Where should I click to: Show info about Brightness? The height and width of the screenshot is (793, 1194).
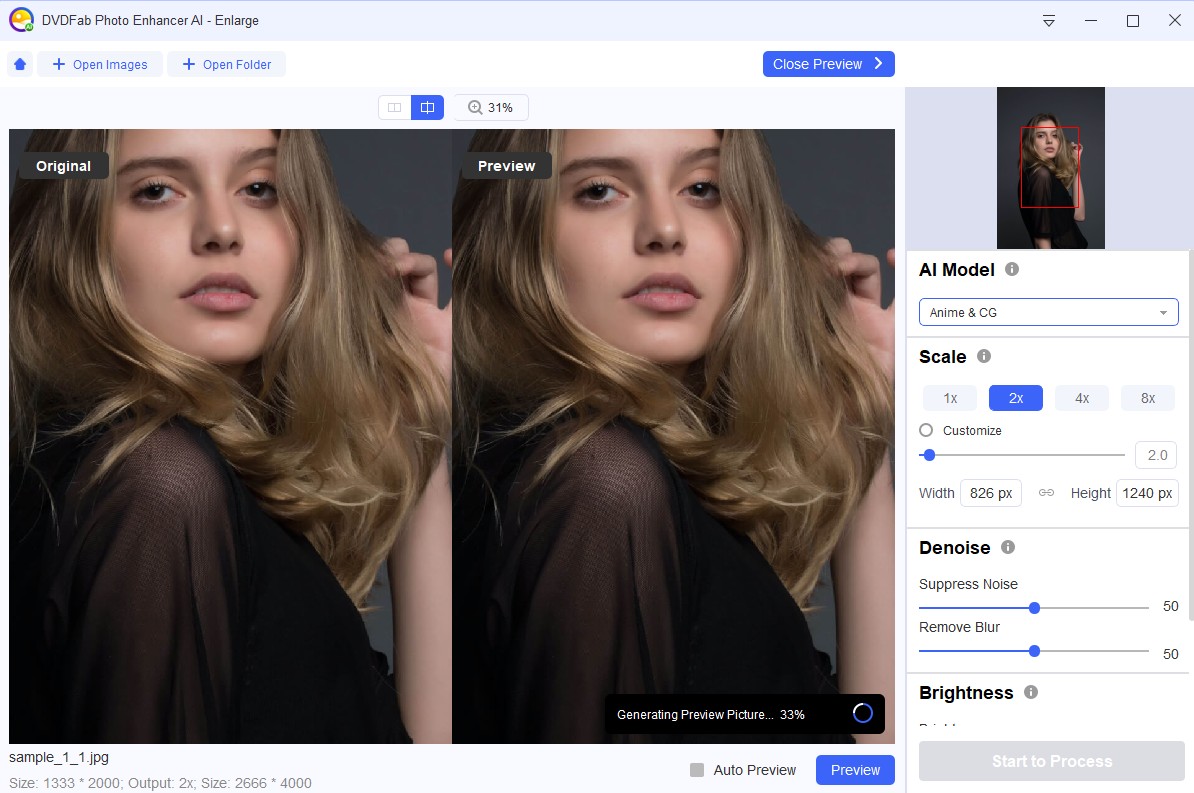1031,692
